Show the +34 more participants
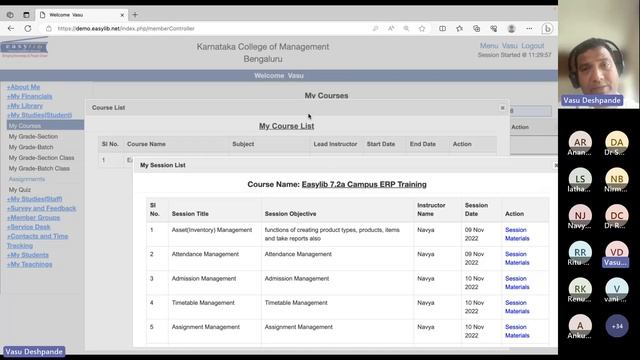Viewport: 640px width, 360px height. click(x=617, y=326)
